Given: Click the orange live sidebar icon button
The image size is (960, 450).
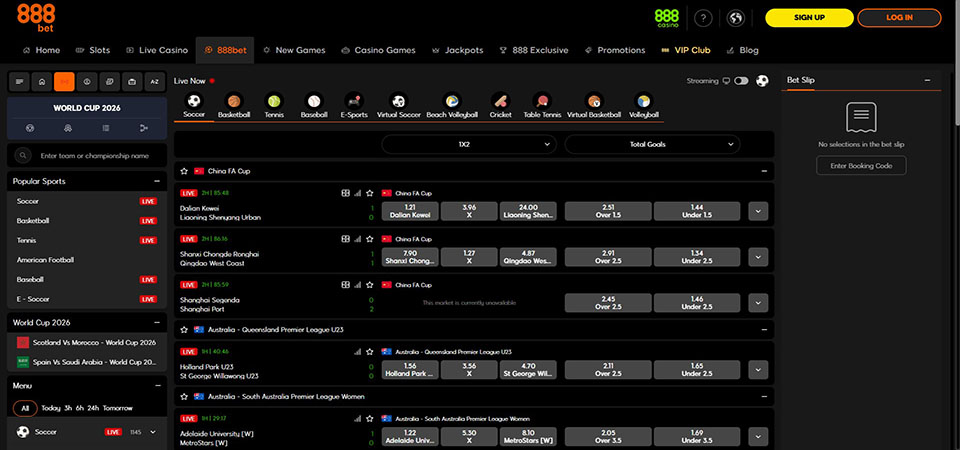Looking at the screenshot, I should point(64,81).
